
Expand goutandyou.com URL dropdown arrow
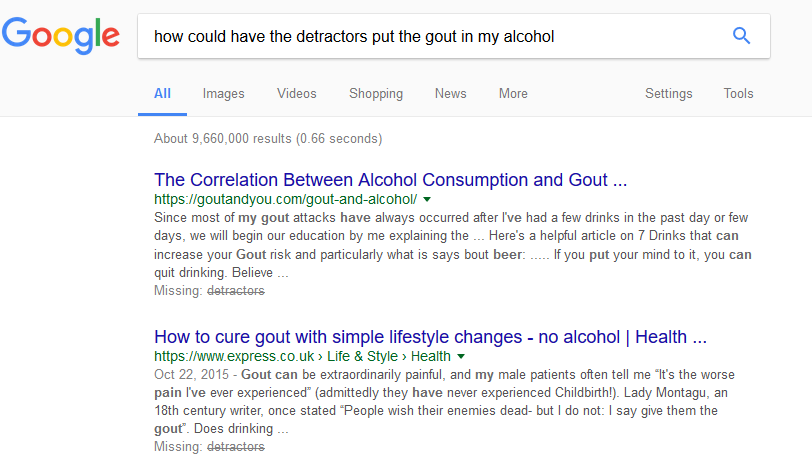click(427, 199)
